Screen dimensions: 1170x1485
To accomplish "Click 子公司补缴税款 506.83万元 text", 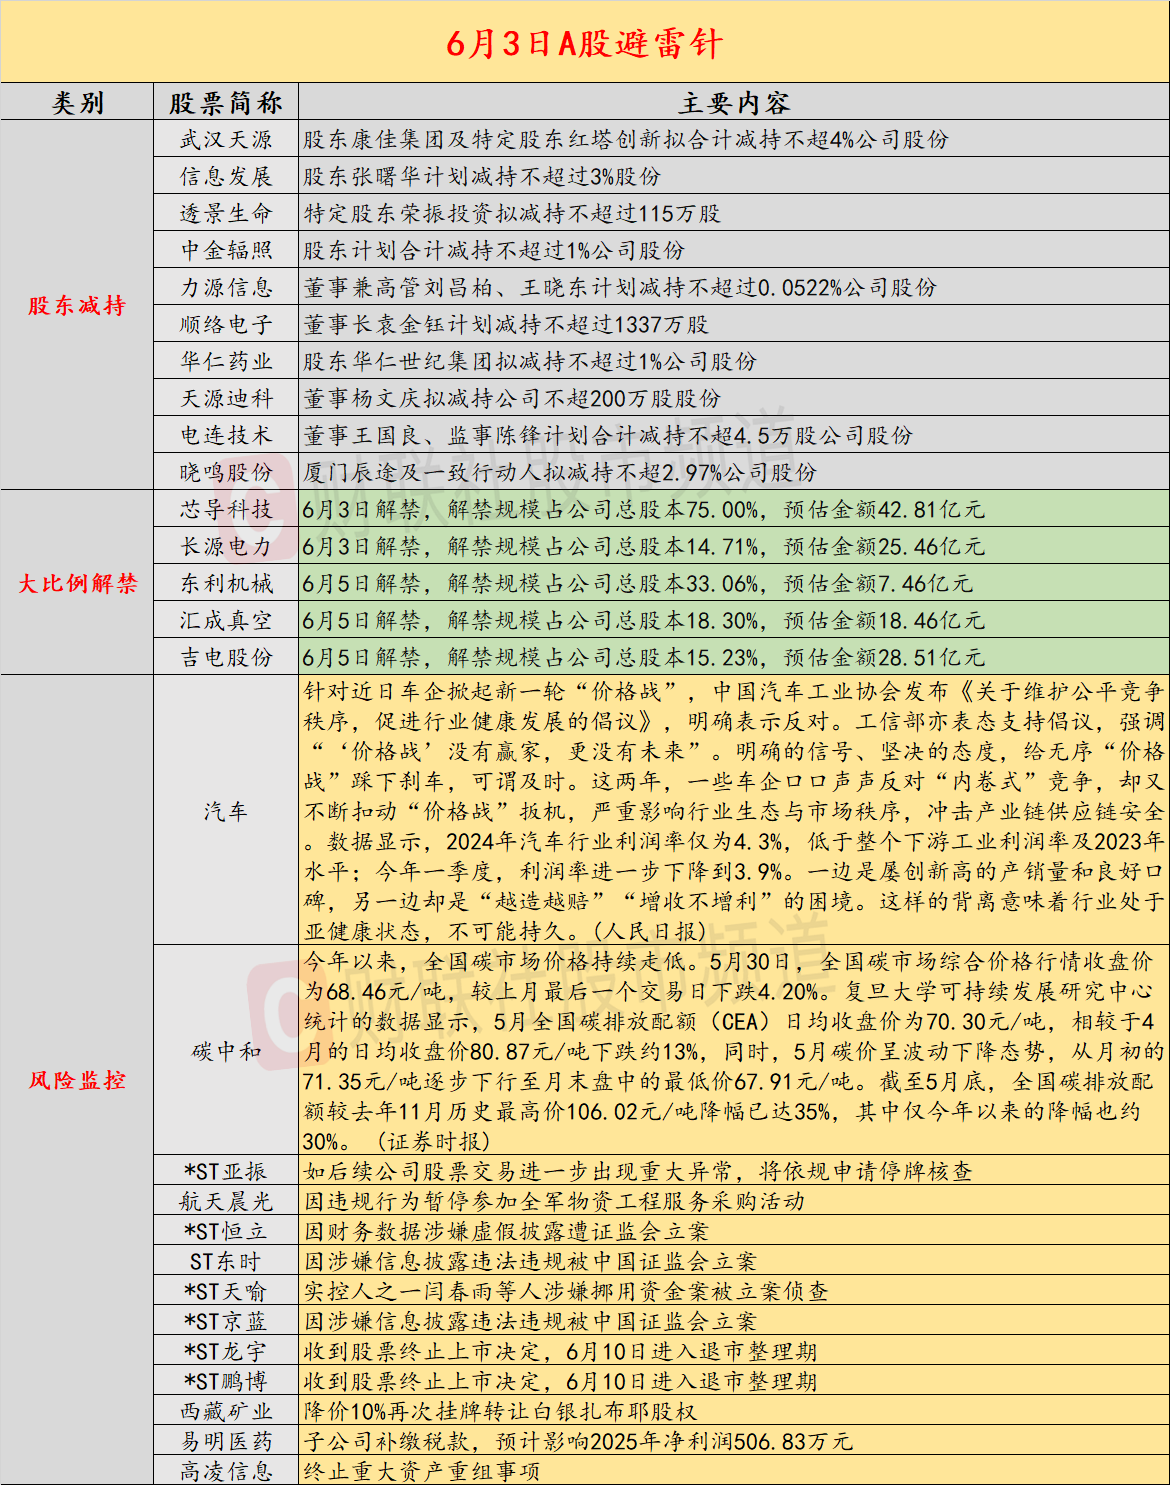I will click(x=578, y=1442).
